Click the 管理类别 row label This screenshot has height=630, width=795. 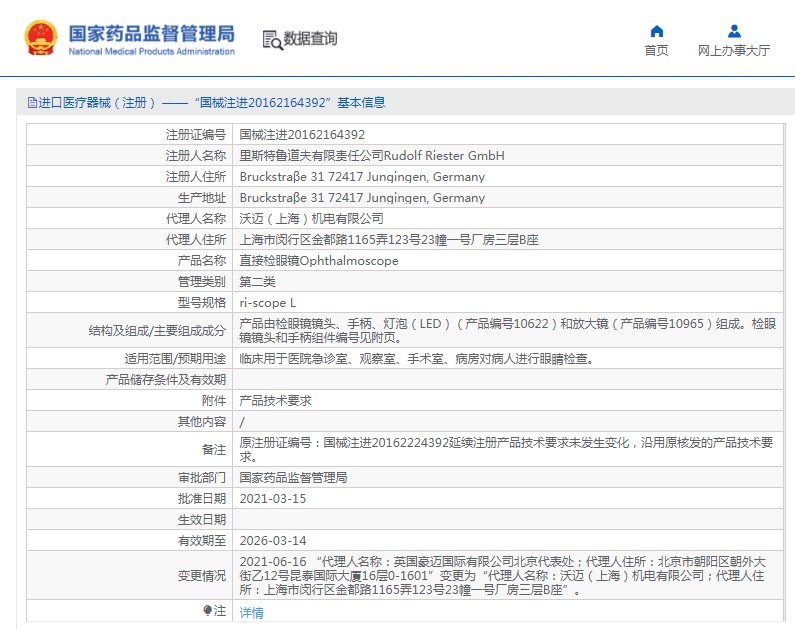pos(202,282)
